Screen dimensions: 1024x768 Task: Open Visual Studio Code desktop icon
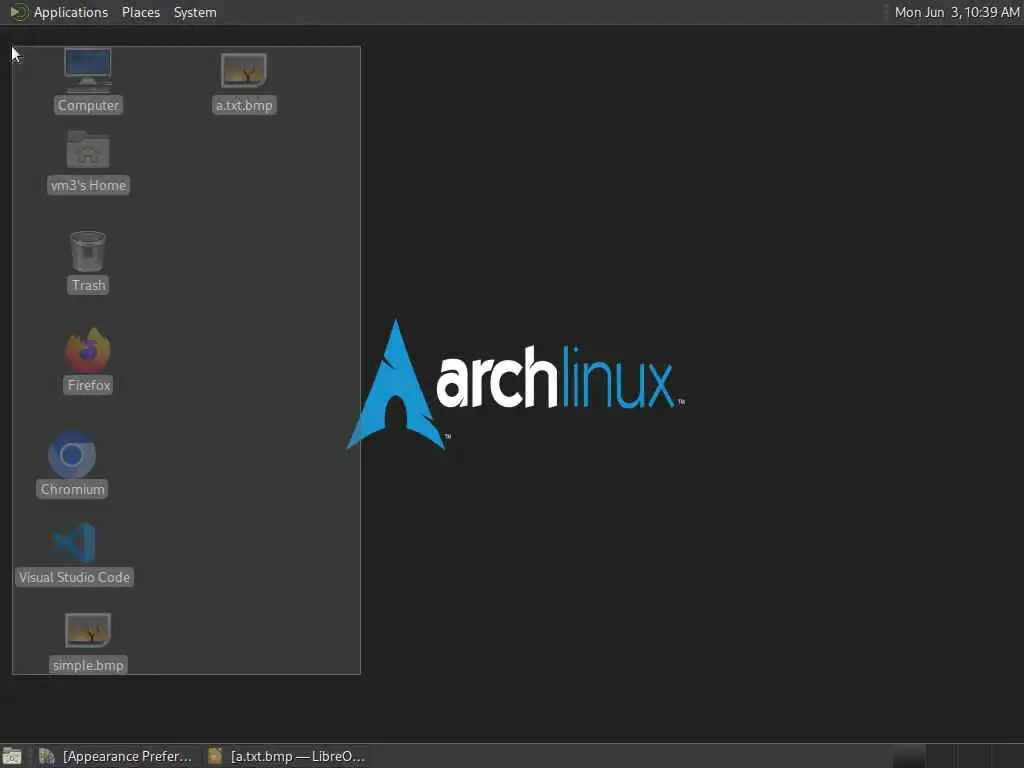pos(74,543)
